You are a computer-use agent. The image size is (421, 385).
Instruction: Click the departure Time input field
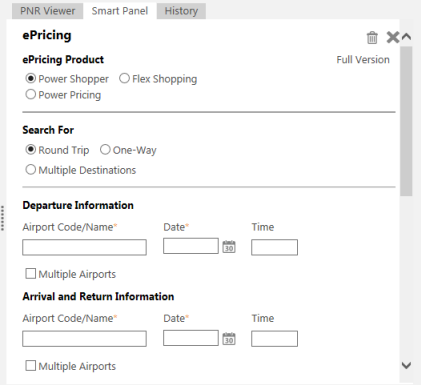274,247
